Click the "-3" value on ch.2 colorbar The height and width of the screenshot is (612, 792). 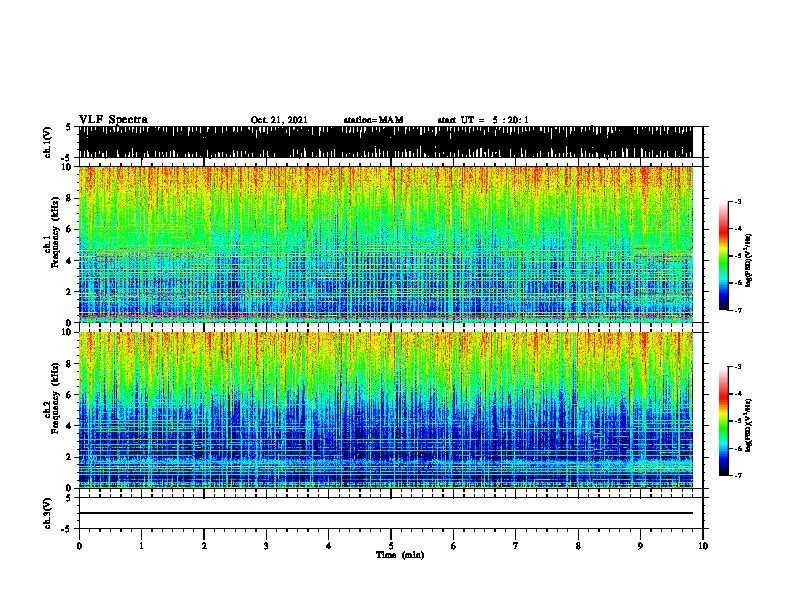737,367
